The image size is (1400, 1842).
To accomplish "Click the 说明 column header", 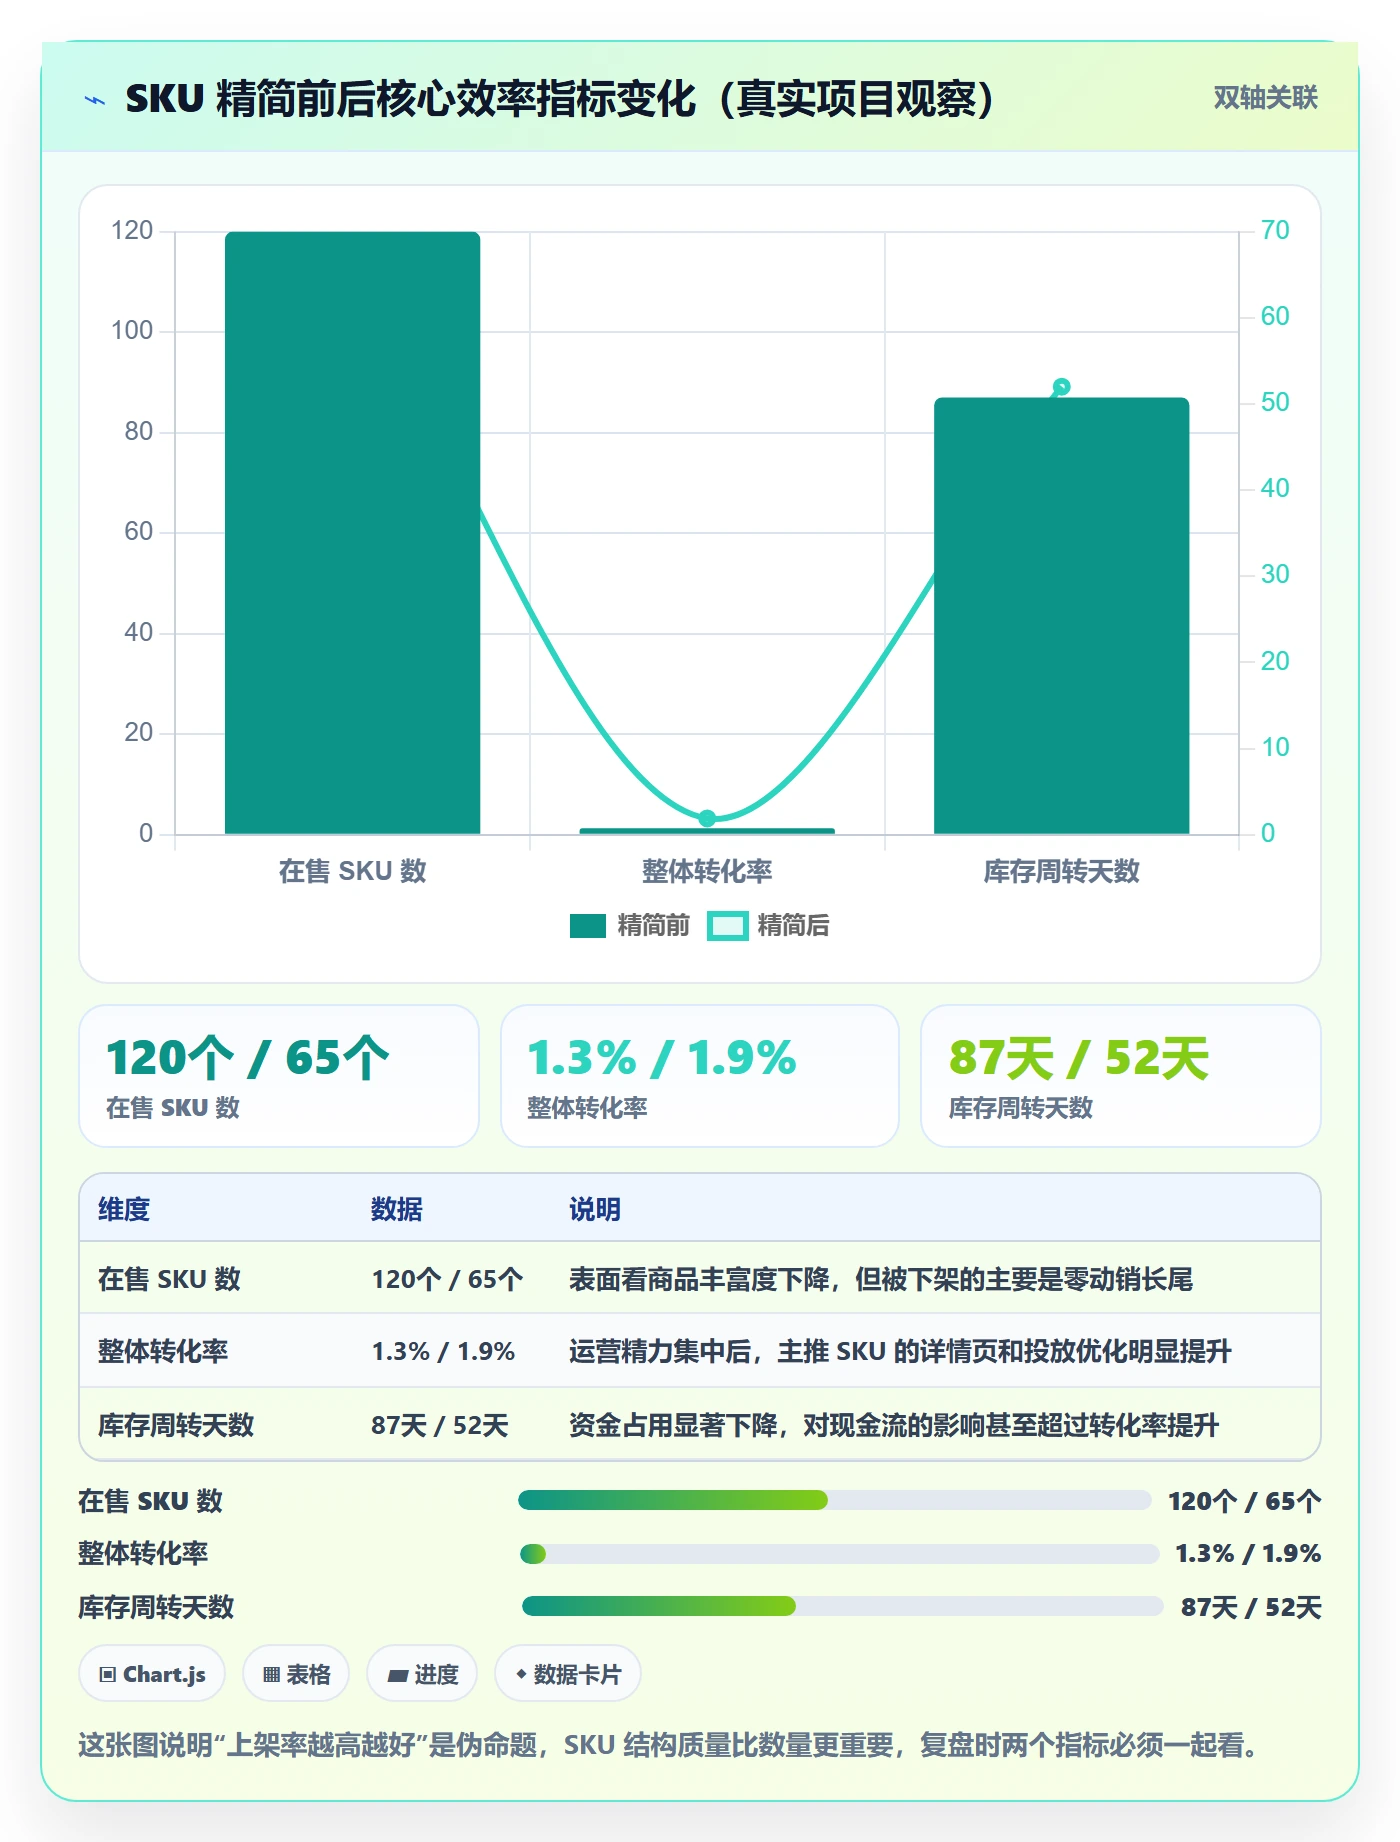I will [x=595, y=1209].
